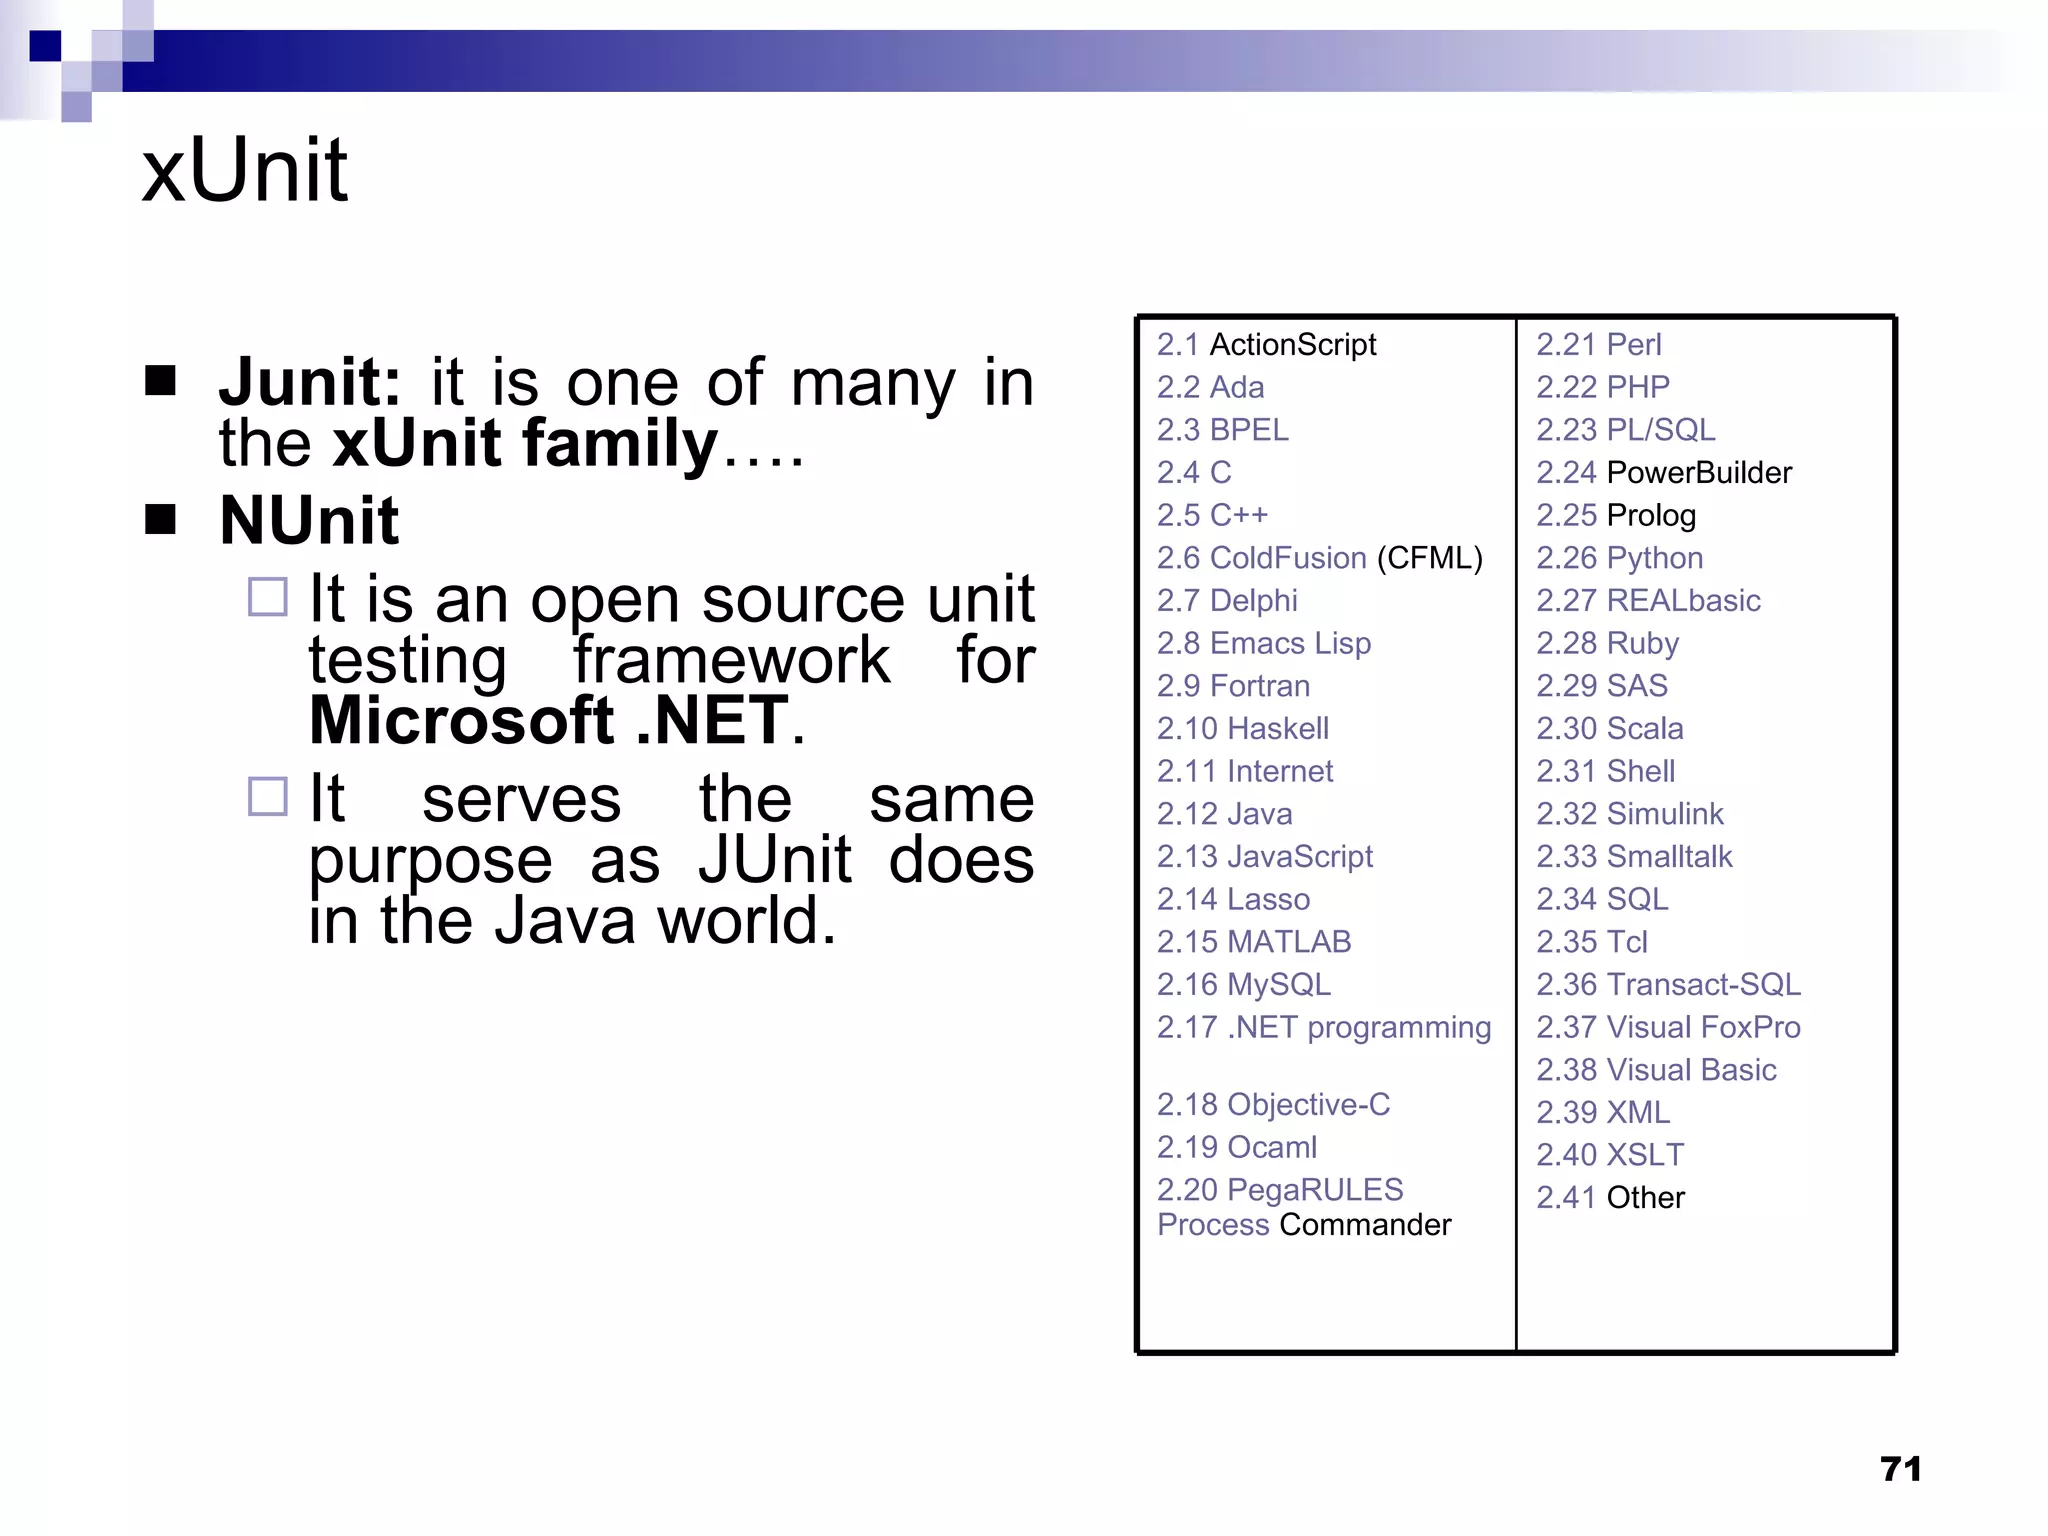The width and height of the screenshot is (2048, 1536).
Task: Select the '2.31 Shell' link
Action: (1606, 771)
